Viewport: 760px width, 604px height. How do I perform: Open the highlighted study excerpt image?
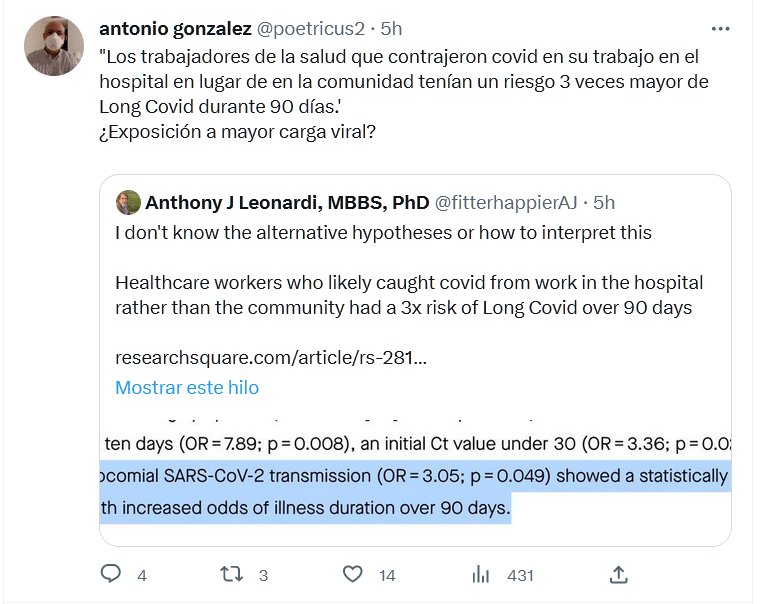point(415,476)
